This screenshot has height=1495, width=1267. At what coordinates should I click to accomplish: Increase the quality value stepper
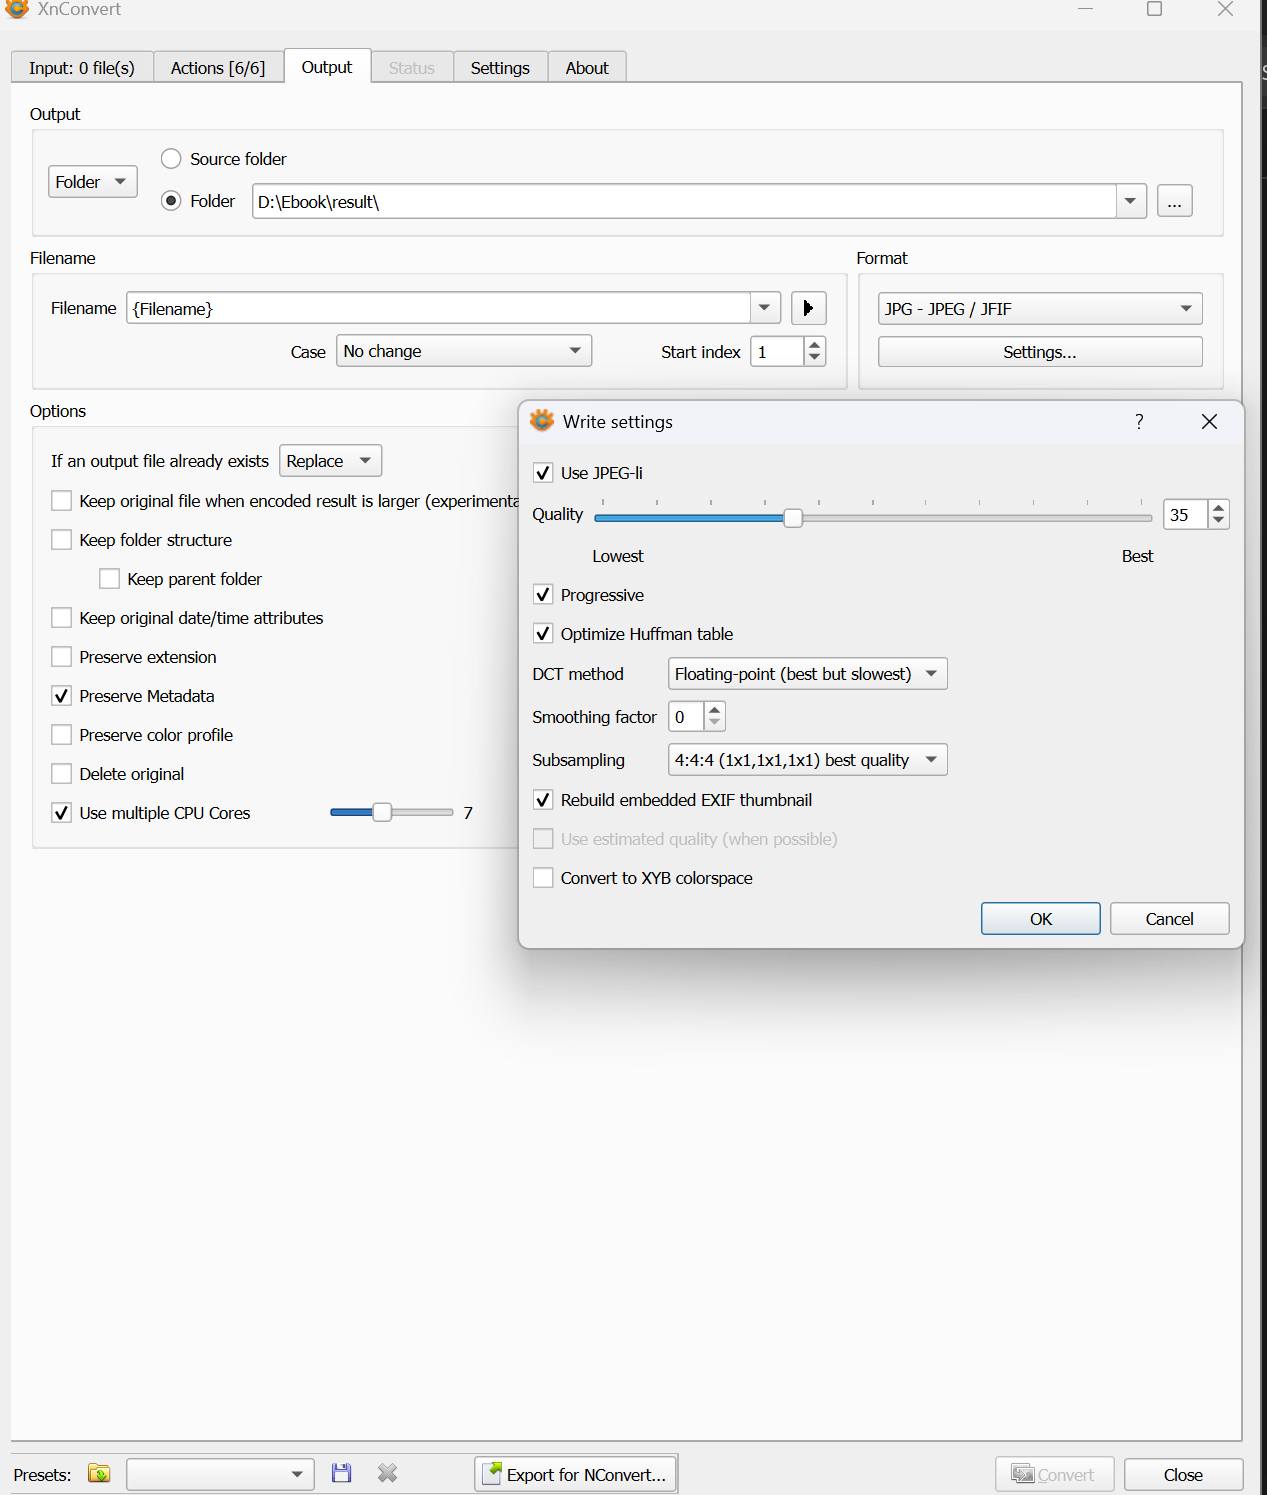tap(1218, 508)
